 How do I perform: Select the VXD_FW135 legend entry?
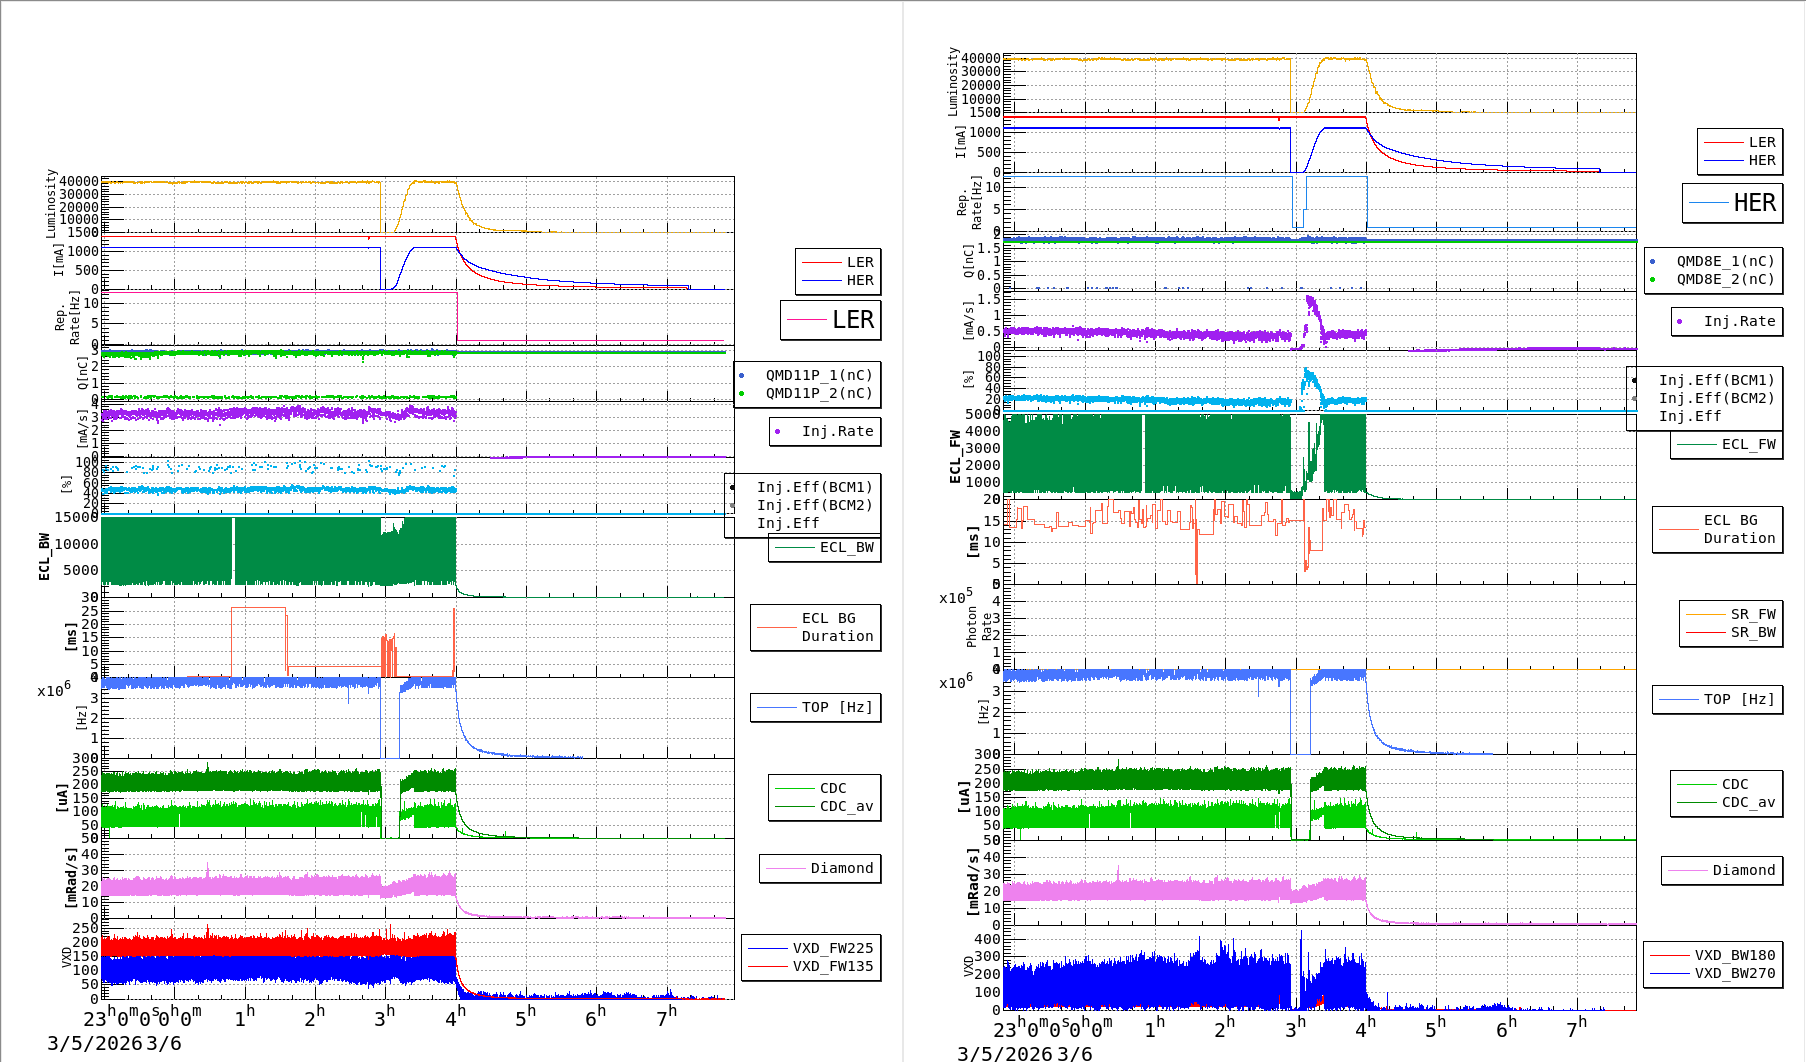point(832,966)
